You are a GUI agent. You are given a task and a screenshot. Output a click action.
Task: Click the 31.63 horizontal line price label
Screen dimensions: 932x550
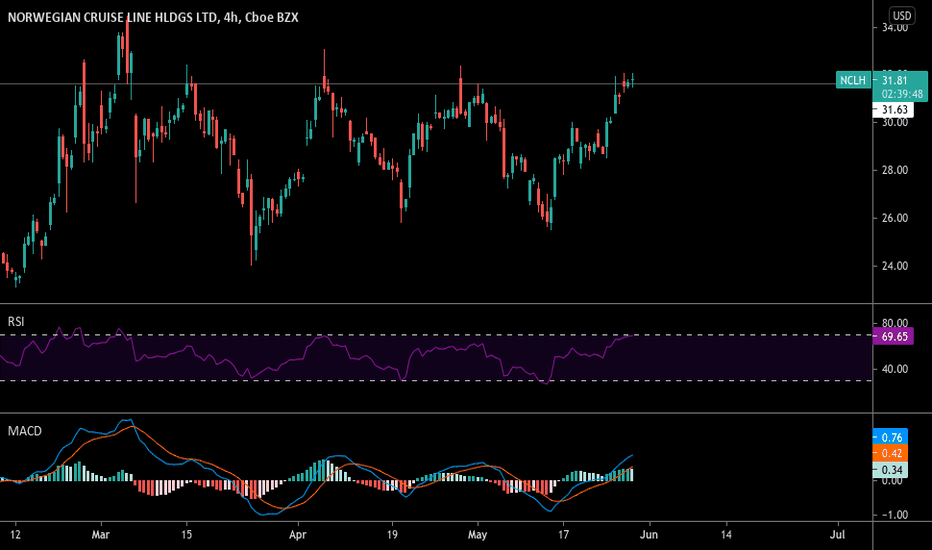895,109
